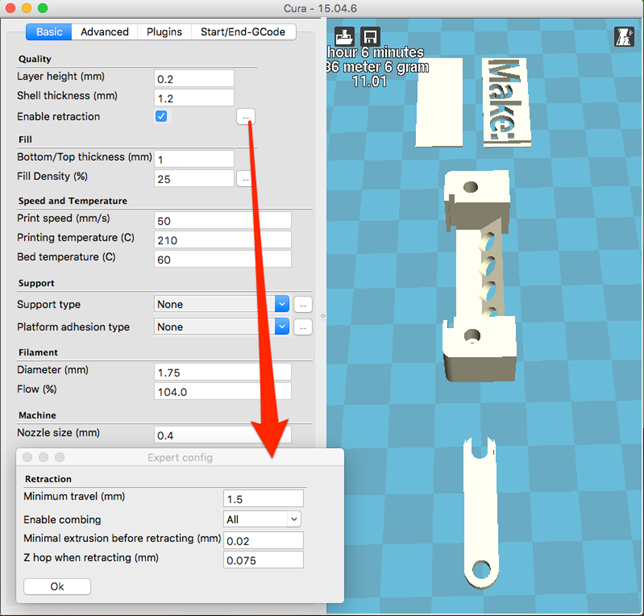
Task: Click the Flow percentage field
Action: point(223,391)
